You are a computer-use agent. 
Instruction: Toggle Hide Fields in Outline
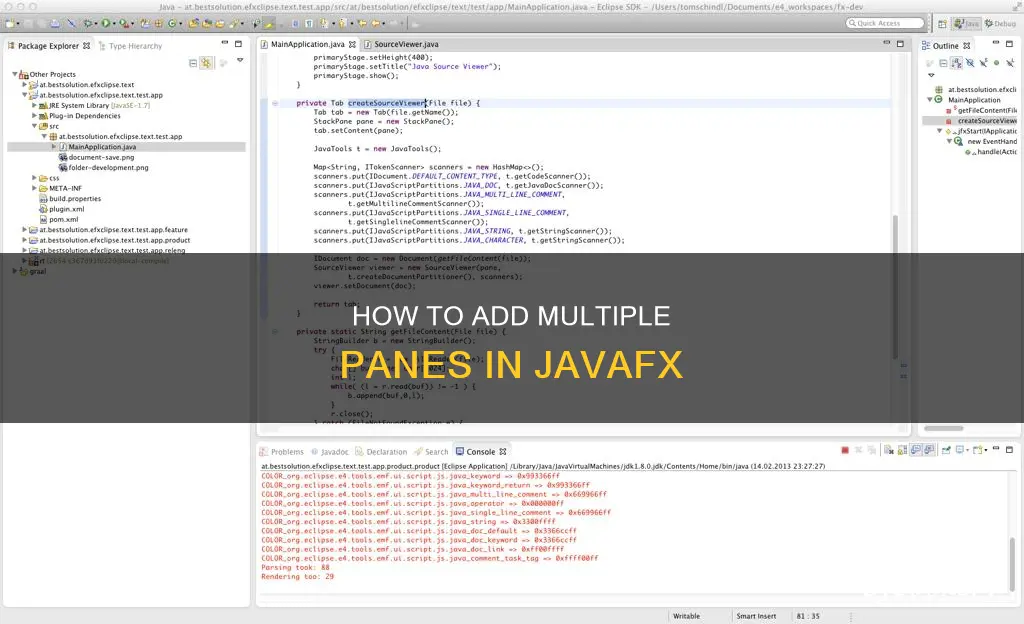click(x=970, y=63)
